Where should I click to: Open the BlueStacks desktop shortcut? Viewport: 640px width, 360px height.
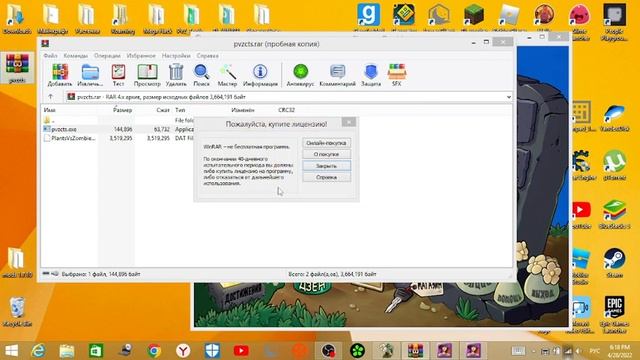click(x=614, y=214)
